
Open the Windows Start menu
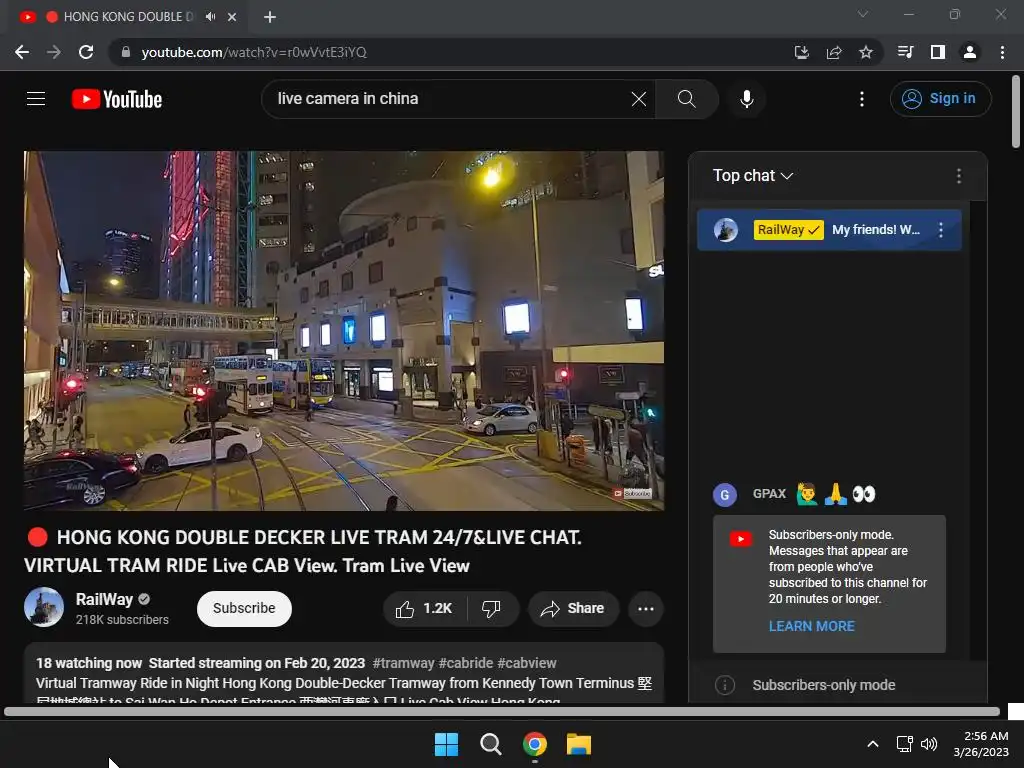(447, 744)
